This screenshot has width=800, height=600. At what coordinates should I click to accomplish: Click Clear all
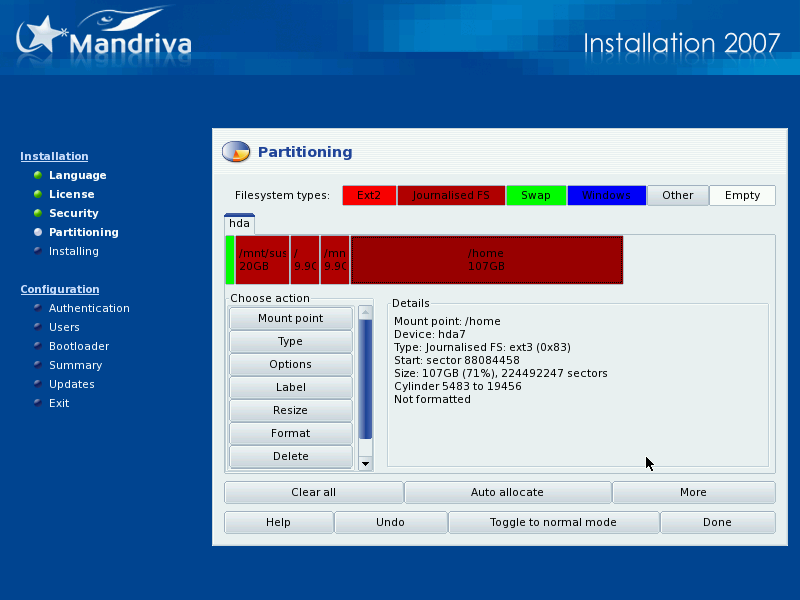point(314,492)
